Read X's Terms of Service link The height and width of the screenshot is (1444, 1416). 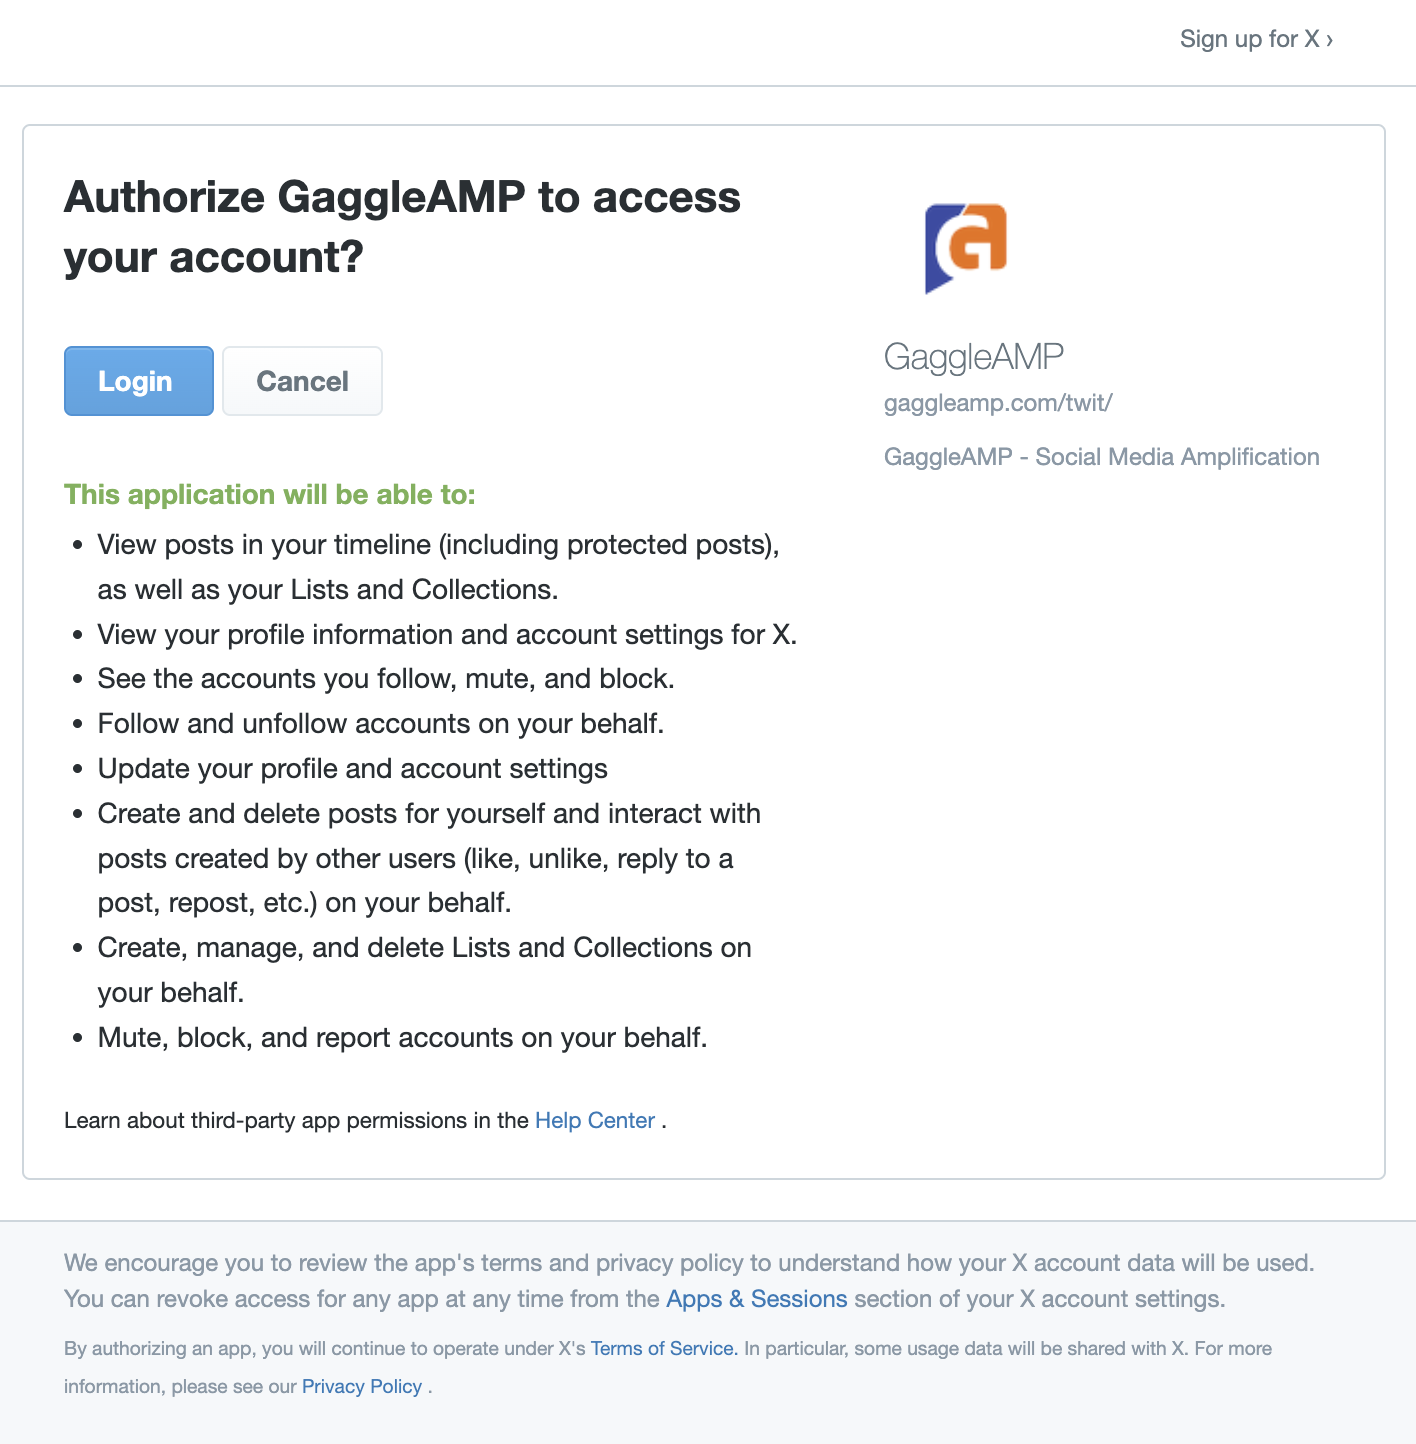click(664, 1348)
